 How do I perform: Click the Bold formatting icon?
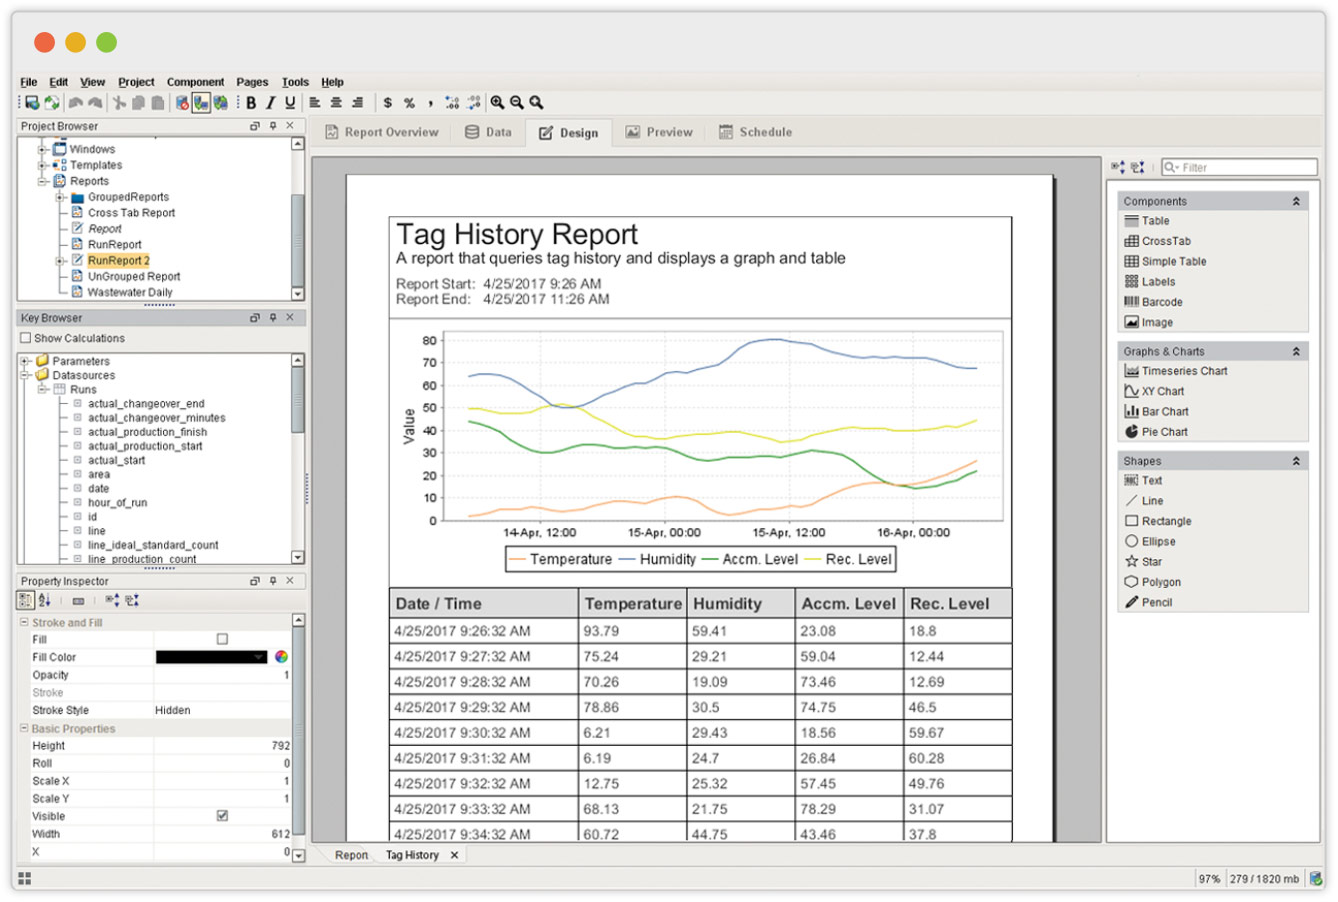tap(251, 103)
